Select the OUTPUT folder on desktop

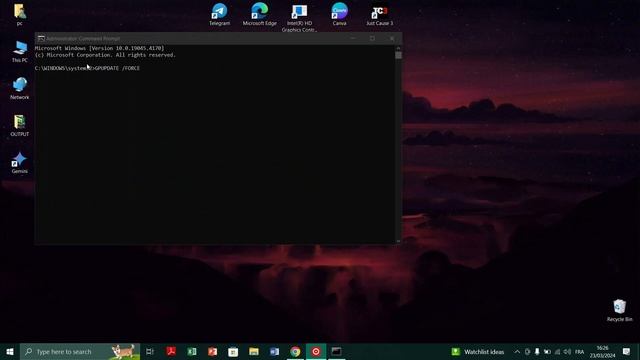[20, 125]
